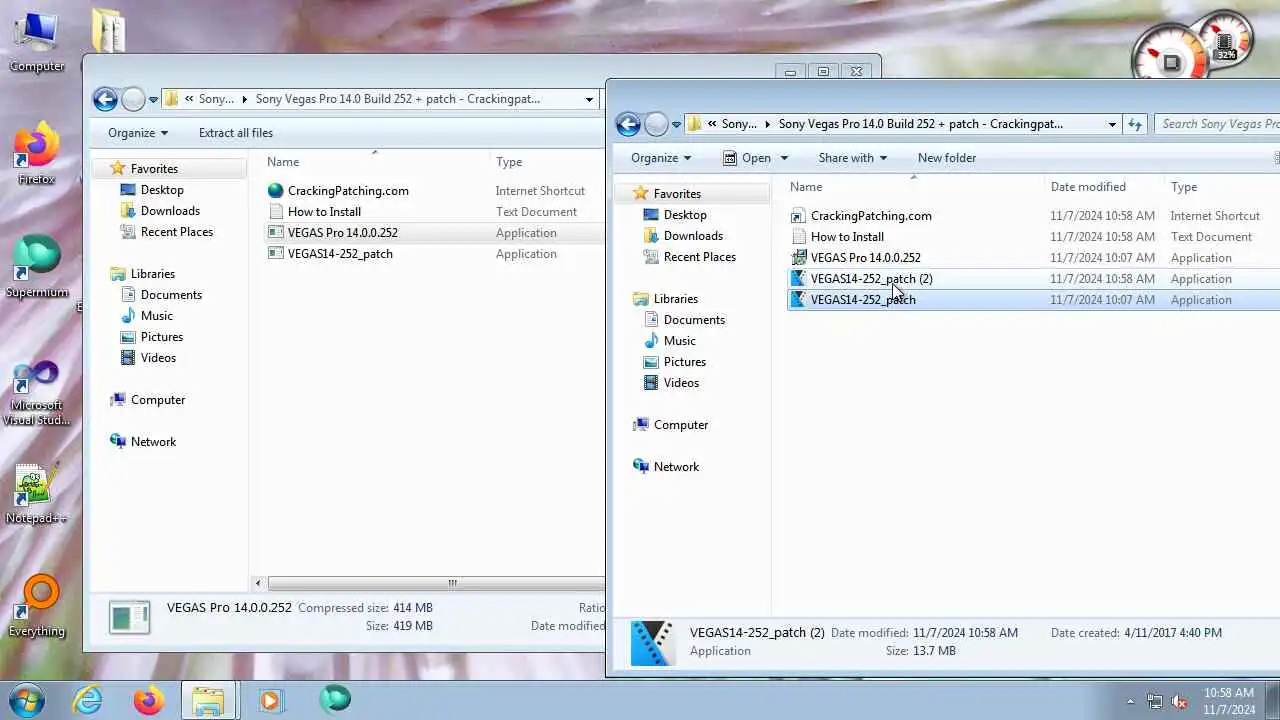1280x720 pixels.
Task: Click Extract all files in rear window
Action: 236,133
